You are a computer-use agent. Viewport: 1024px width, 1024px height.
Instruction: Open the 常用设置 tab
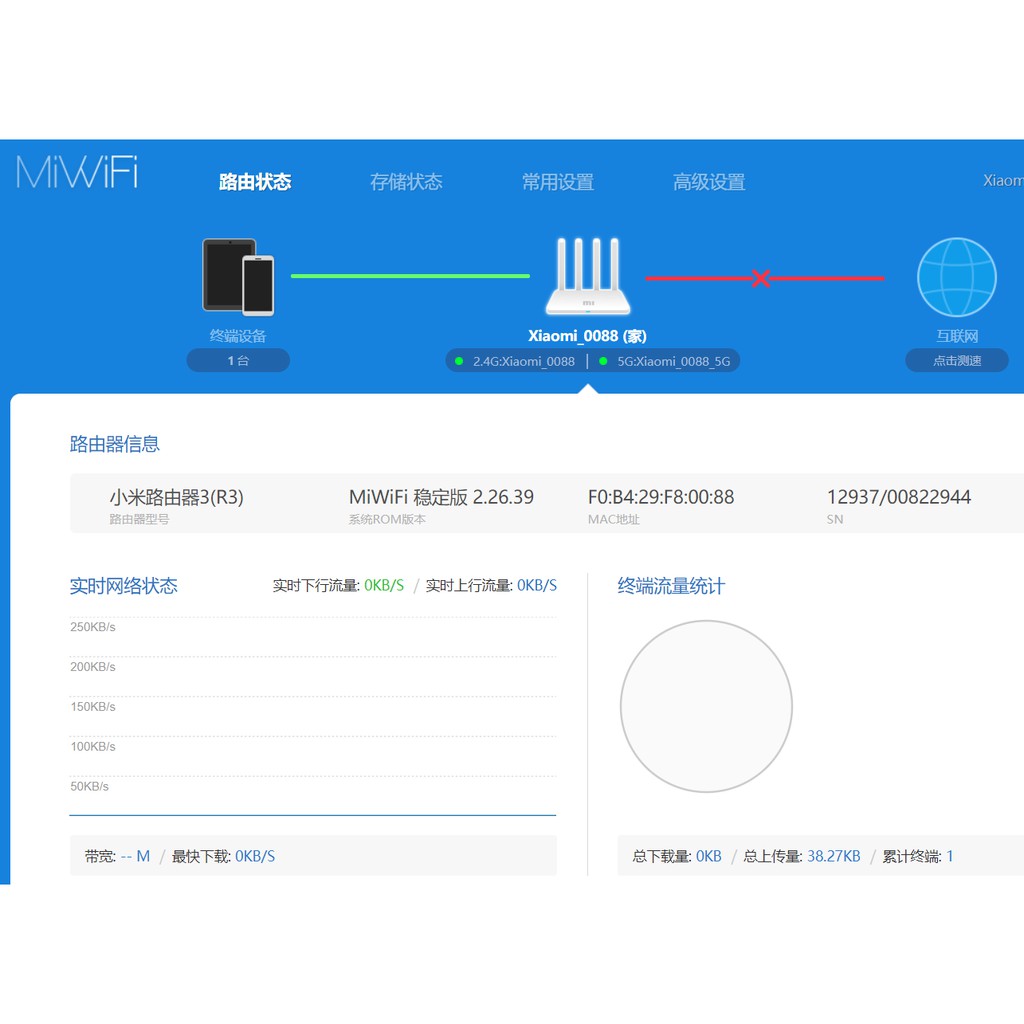(x=558, y=182)
